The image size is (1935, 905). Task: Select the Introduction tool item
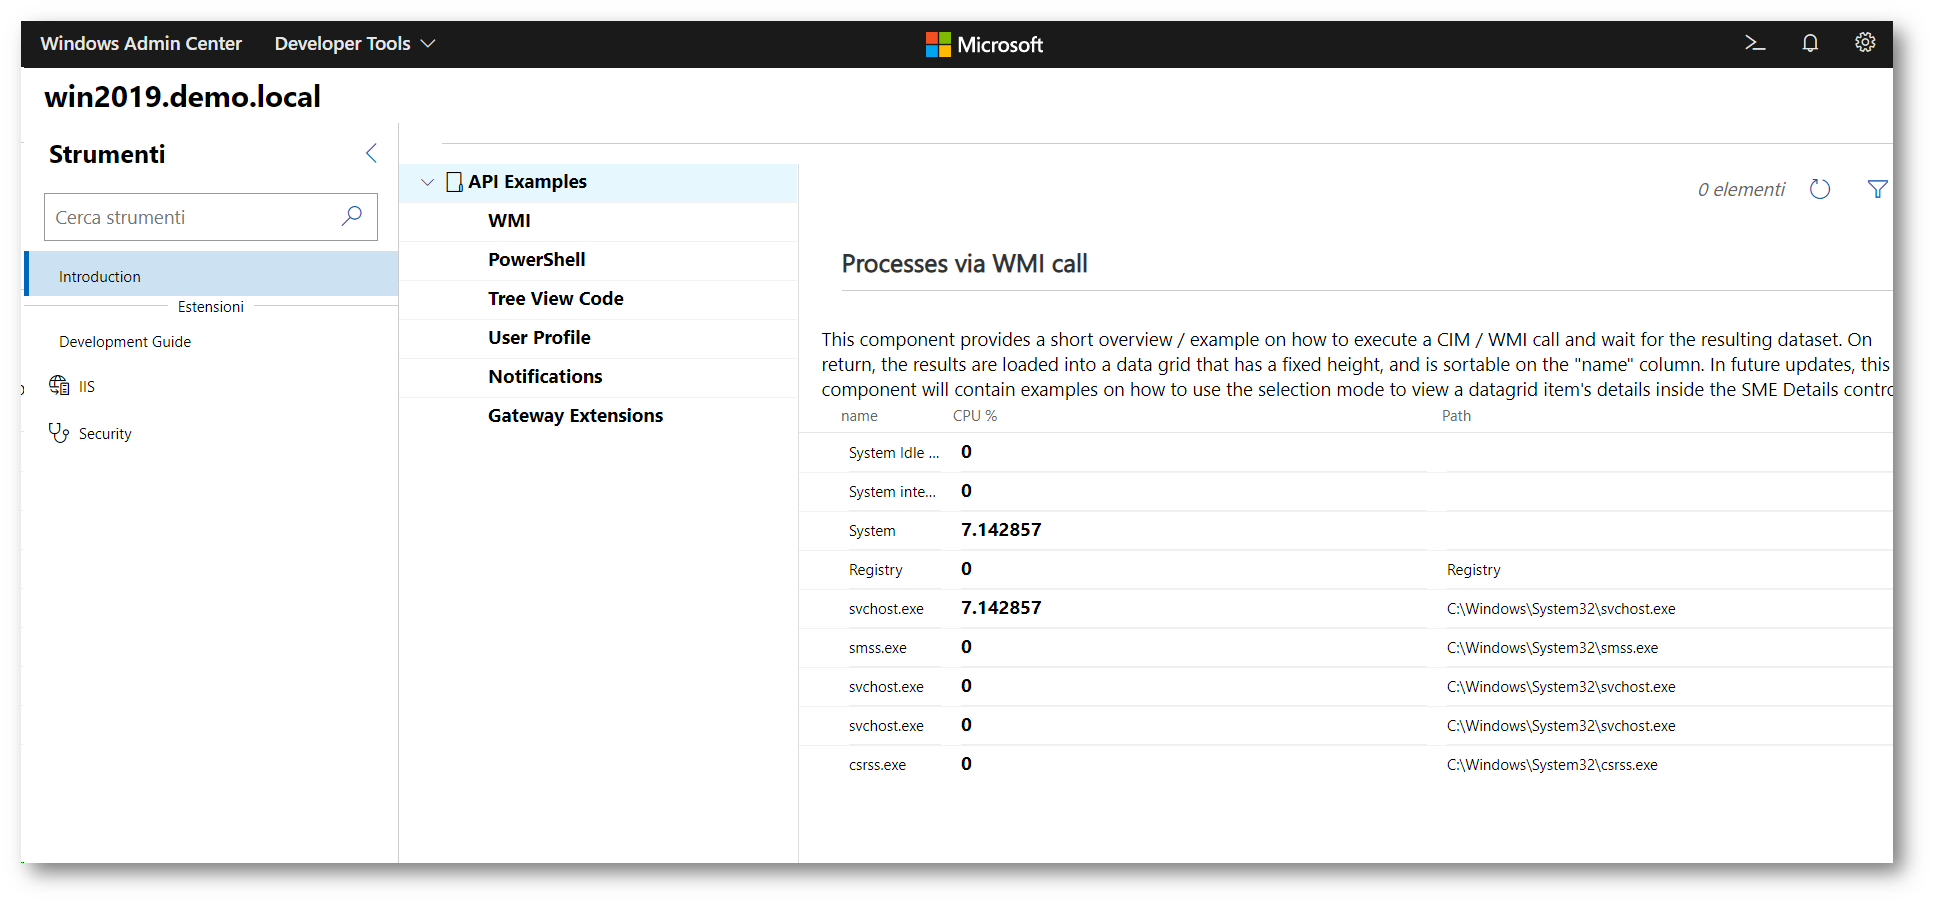coord(100,277)
